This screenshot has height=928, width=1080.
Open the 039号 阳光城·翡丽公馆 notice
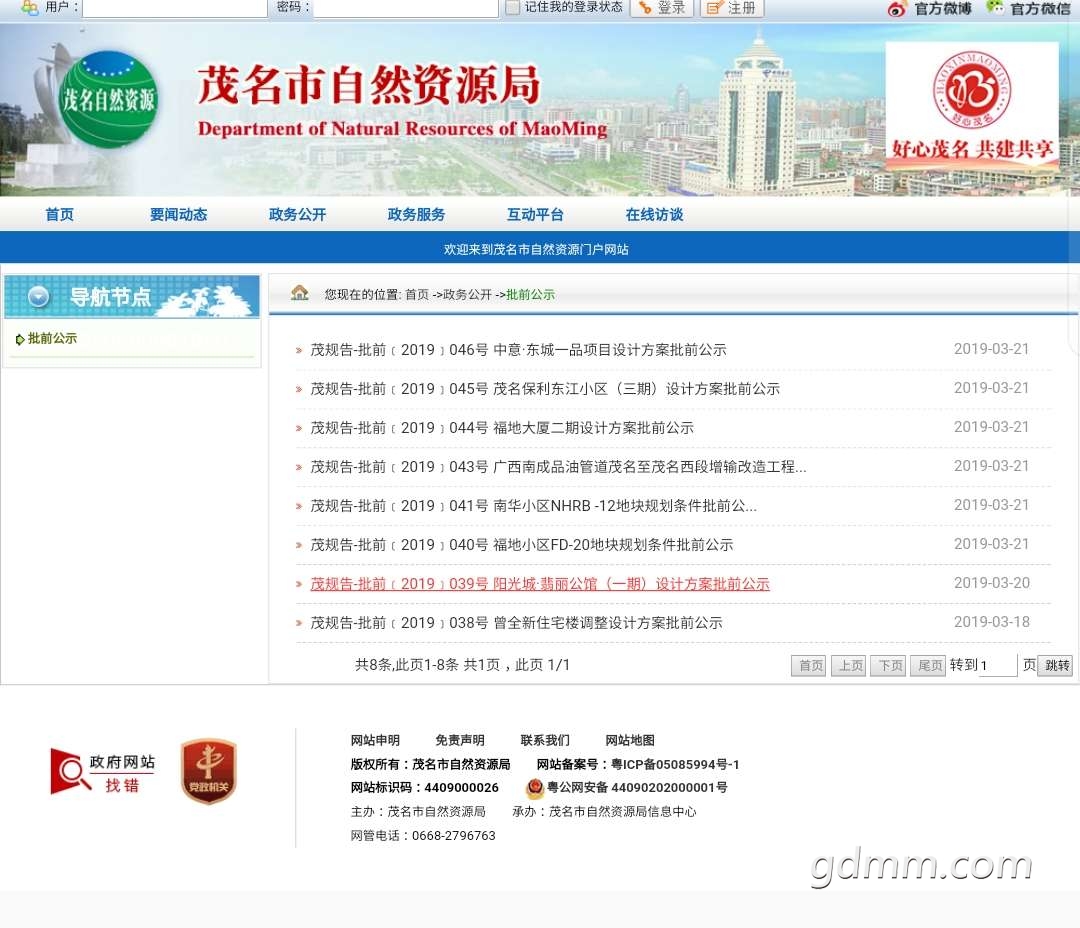click(540, 584)
